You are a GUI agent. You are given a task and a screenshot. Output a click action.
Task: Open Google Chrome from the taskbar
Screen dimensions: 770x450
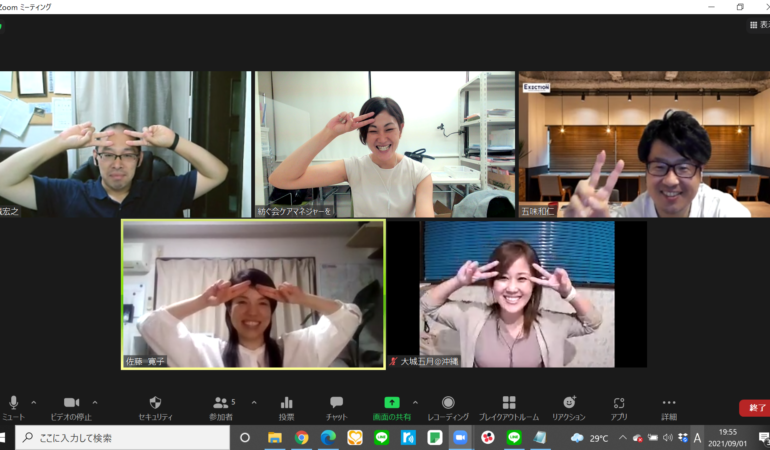point(301,438)
